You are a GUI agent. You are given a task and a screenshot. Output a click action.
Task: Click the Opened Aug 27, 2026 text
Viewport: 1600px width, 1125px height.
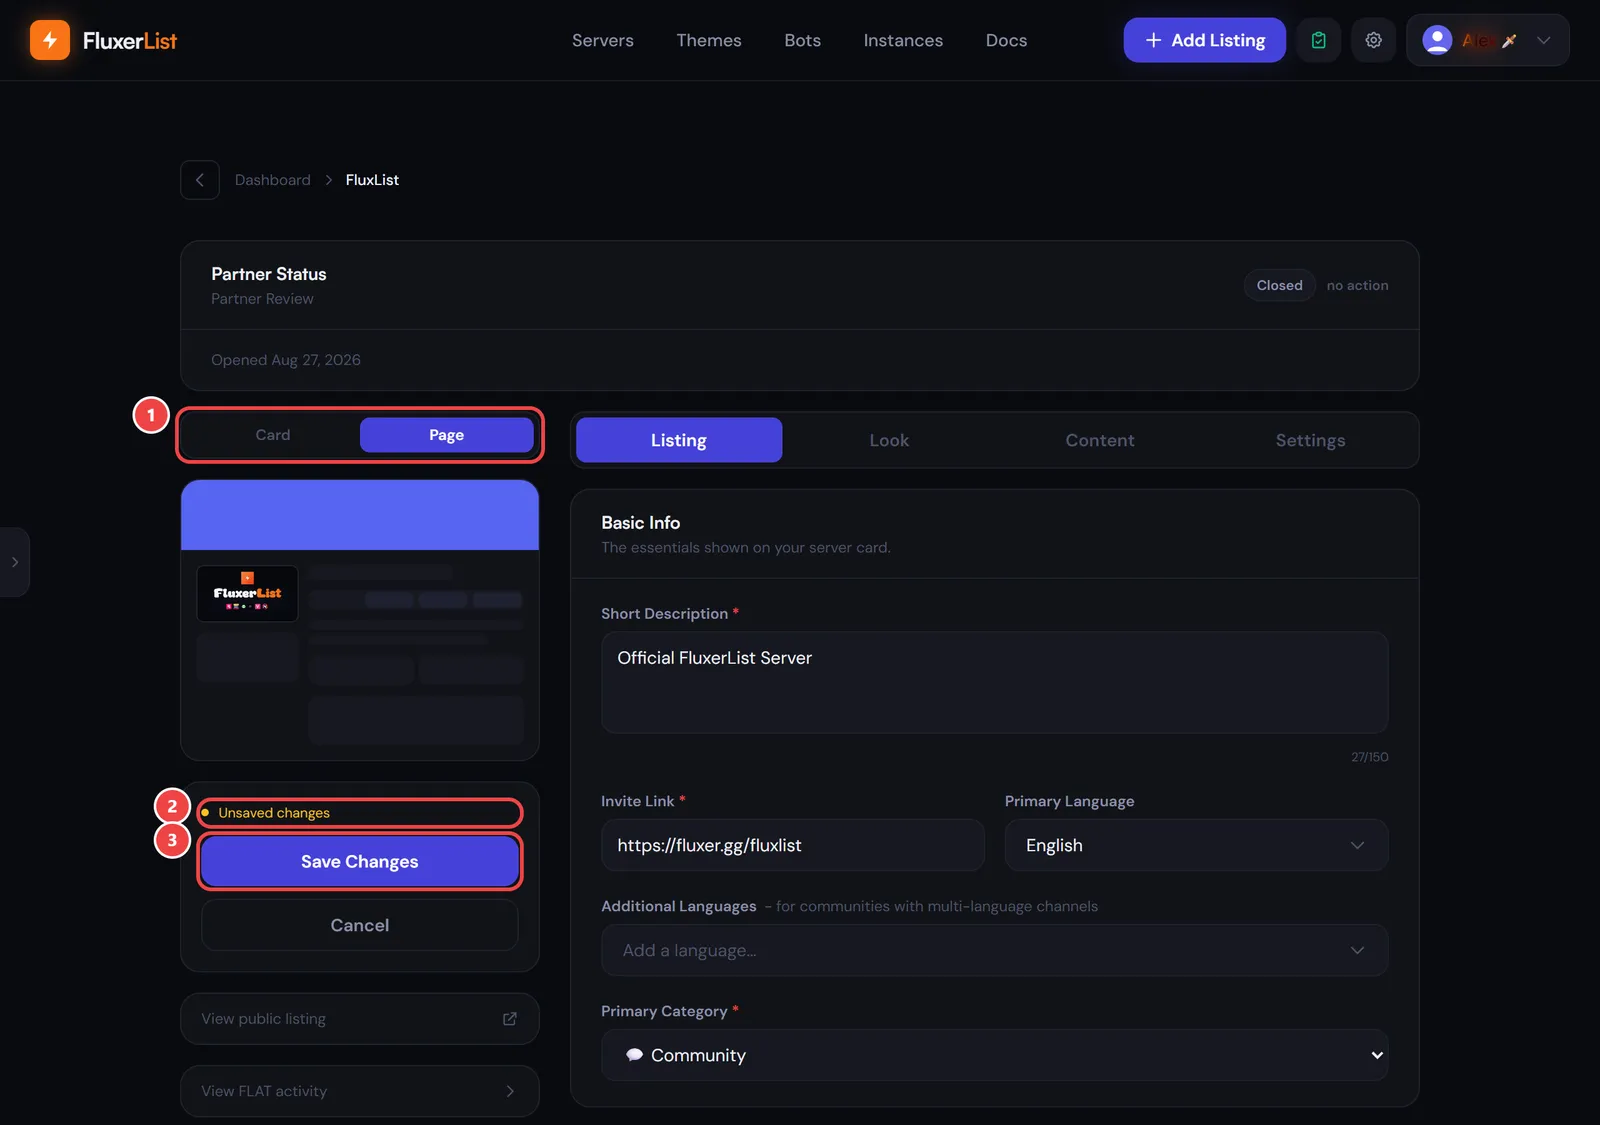pyautogui.click(x=286, y=360)
